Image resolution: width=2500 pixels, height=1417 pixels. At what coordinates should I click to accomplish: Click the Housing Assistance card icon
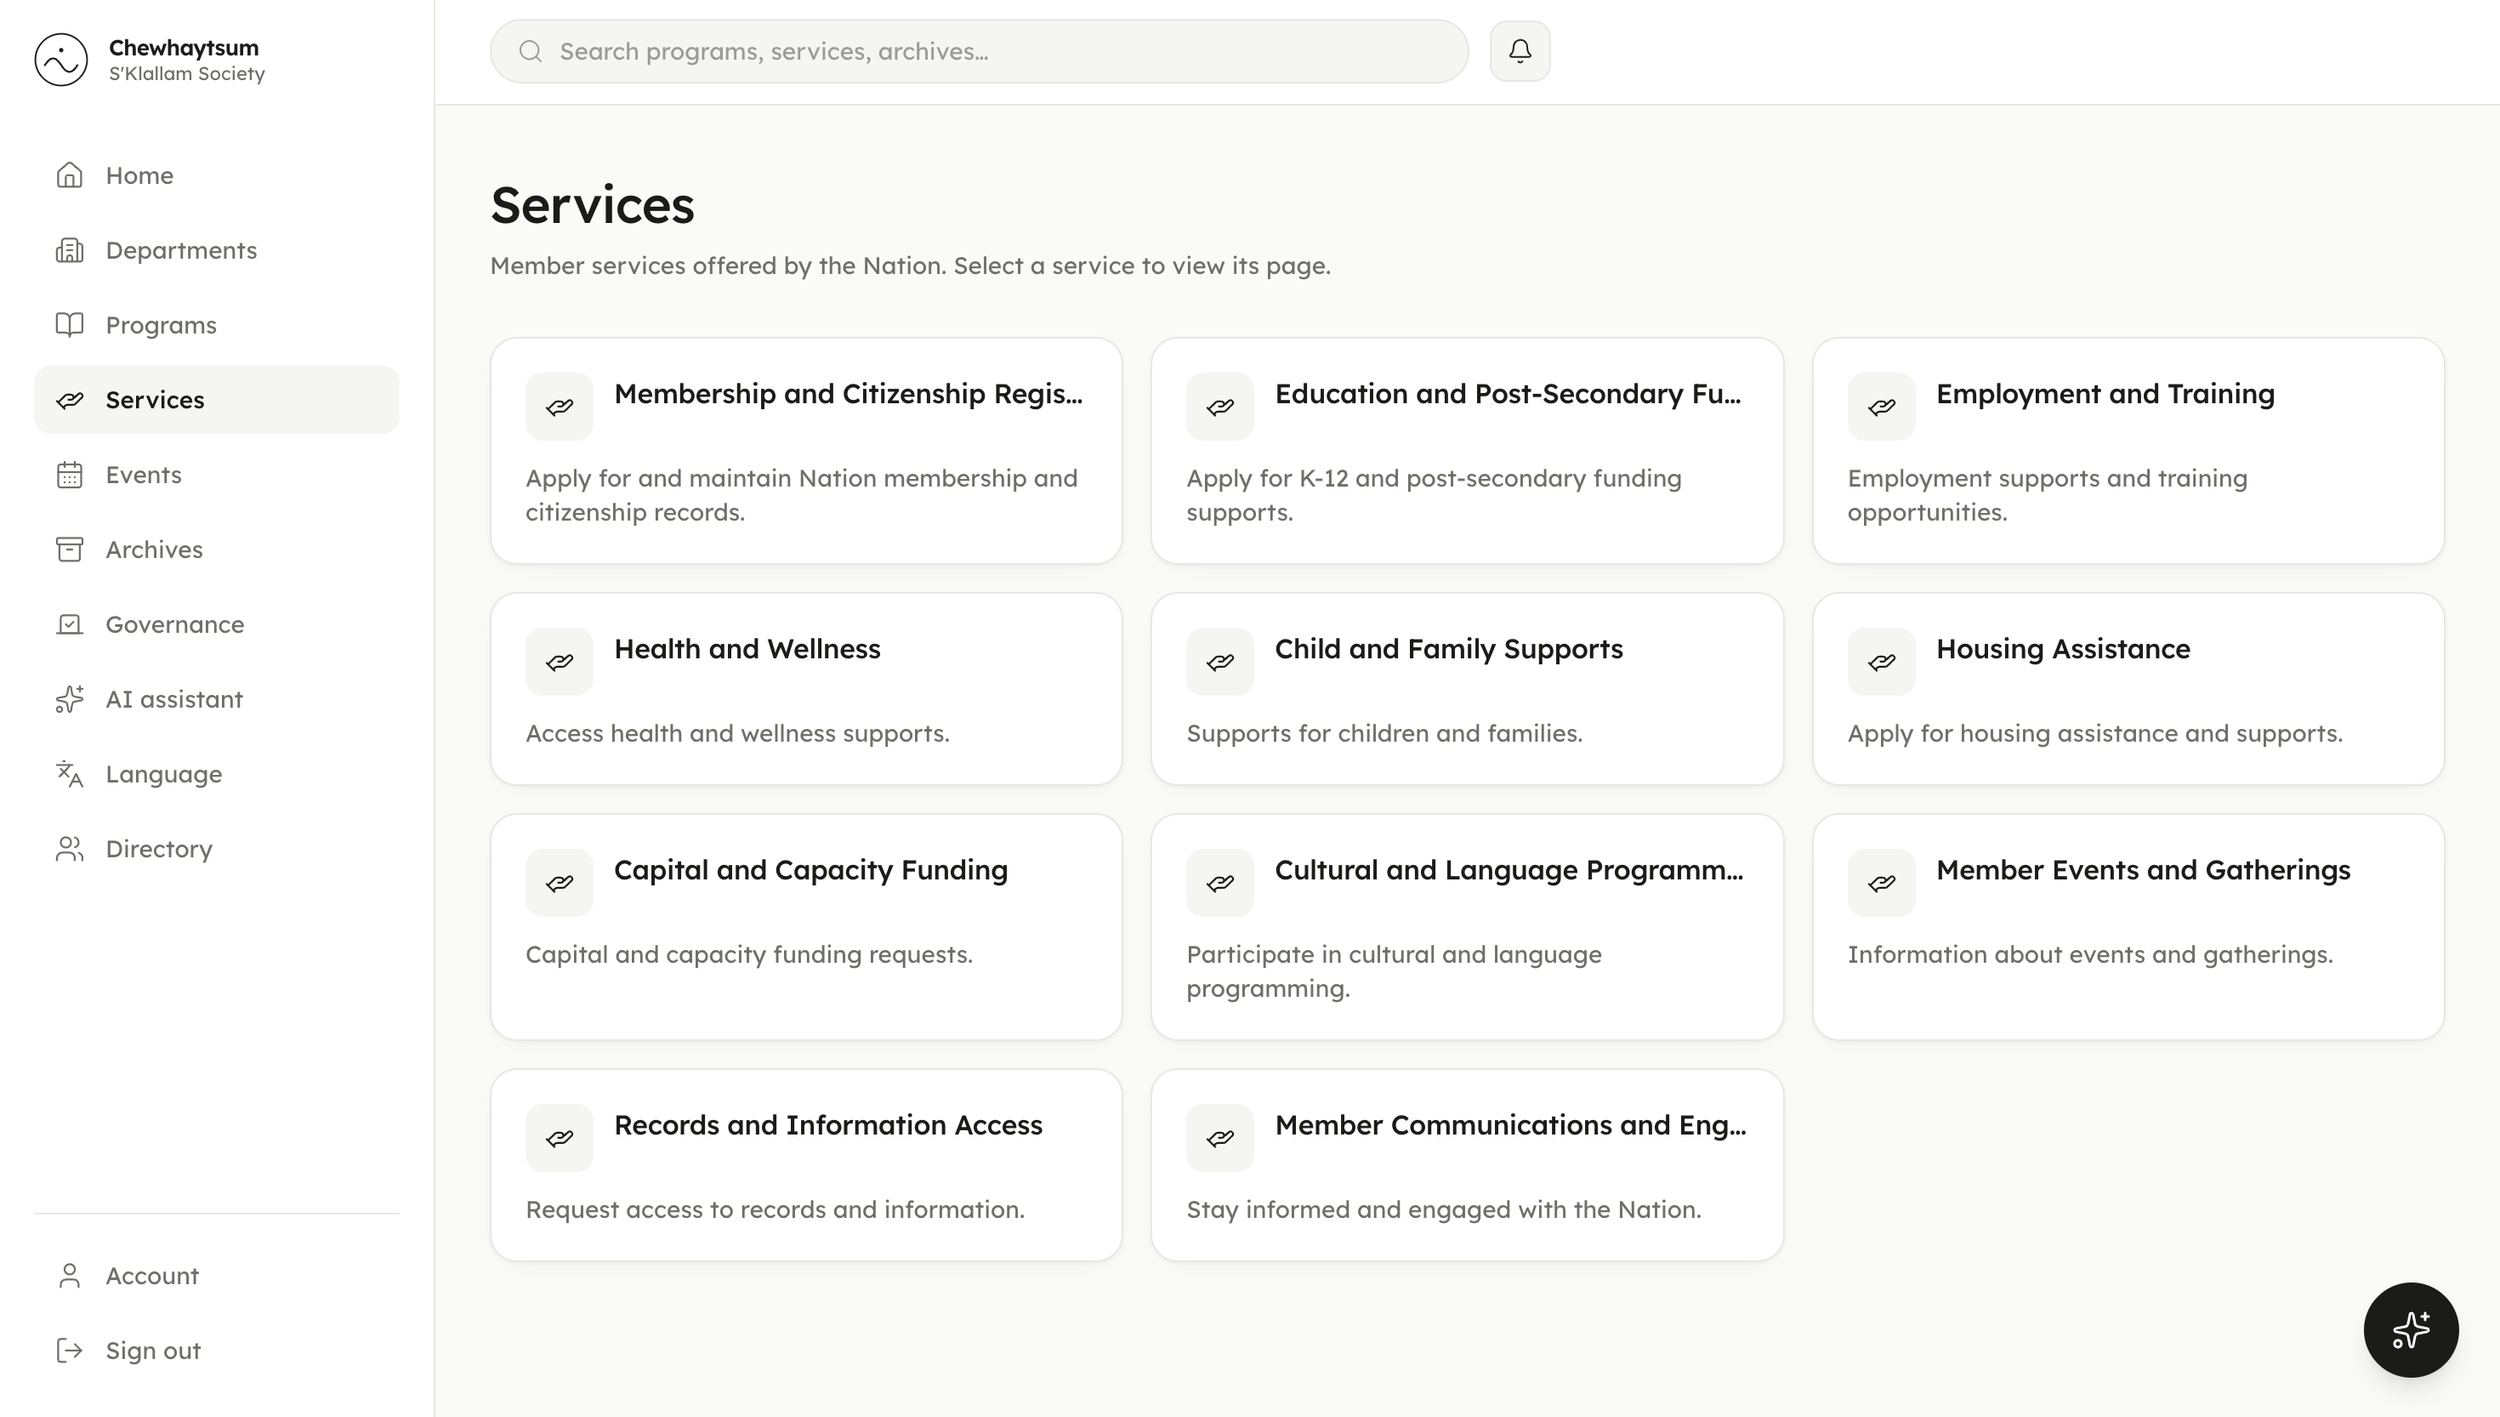pos(1882,662)
